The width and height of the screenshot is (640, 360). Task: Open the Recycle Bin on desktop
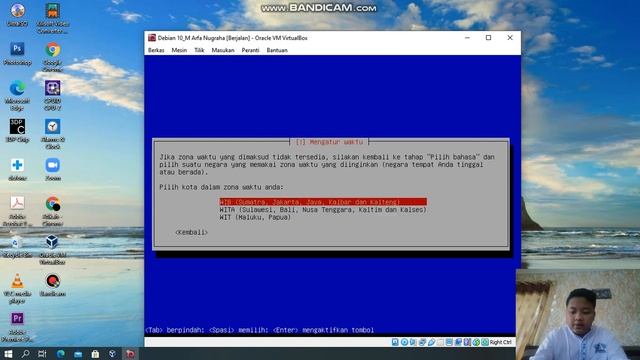[x=17, y=247]
